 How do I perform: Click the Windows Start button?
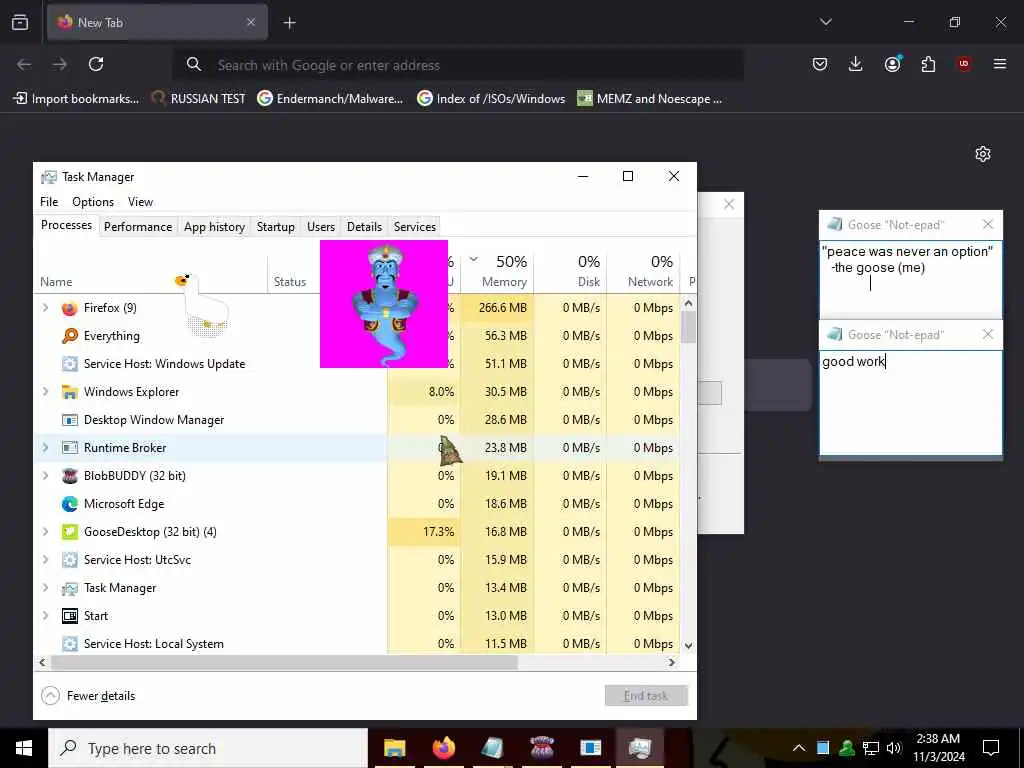24,748
